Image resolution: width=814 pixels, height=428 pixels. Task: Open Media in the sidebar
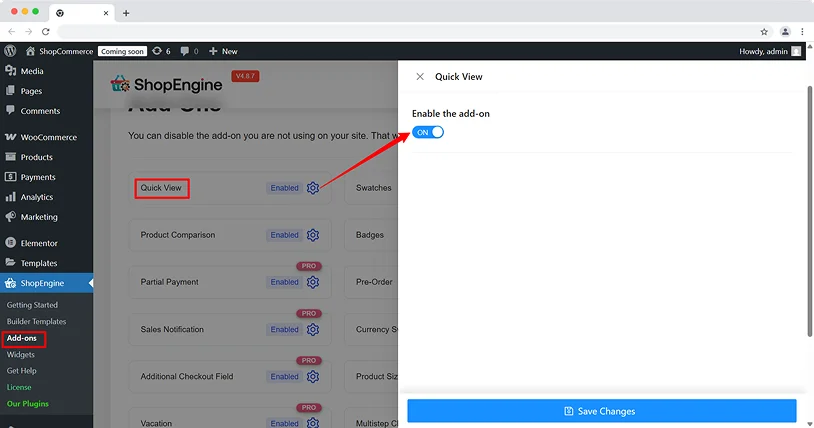tap(47, 71)
